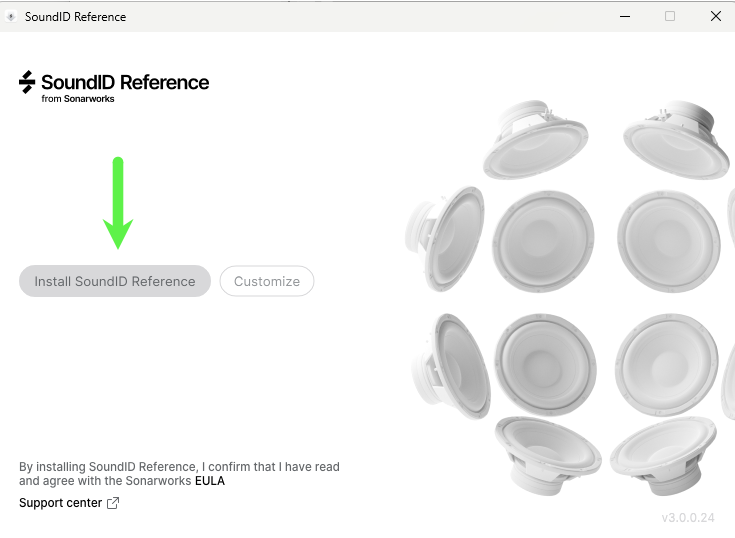The height and width of the screenshot is (538, 735).
Task: Click the Install SoundID Reference button
Action: [115, 281]
